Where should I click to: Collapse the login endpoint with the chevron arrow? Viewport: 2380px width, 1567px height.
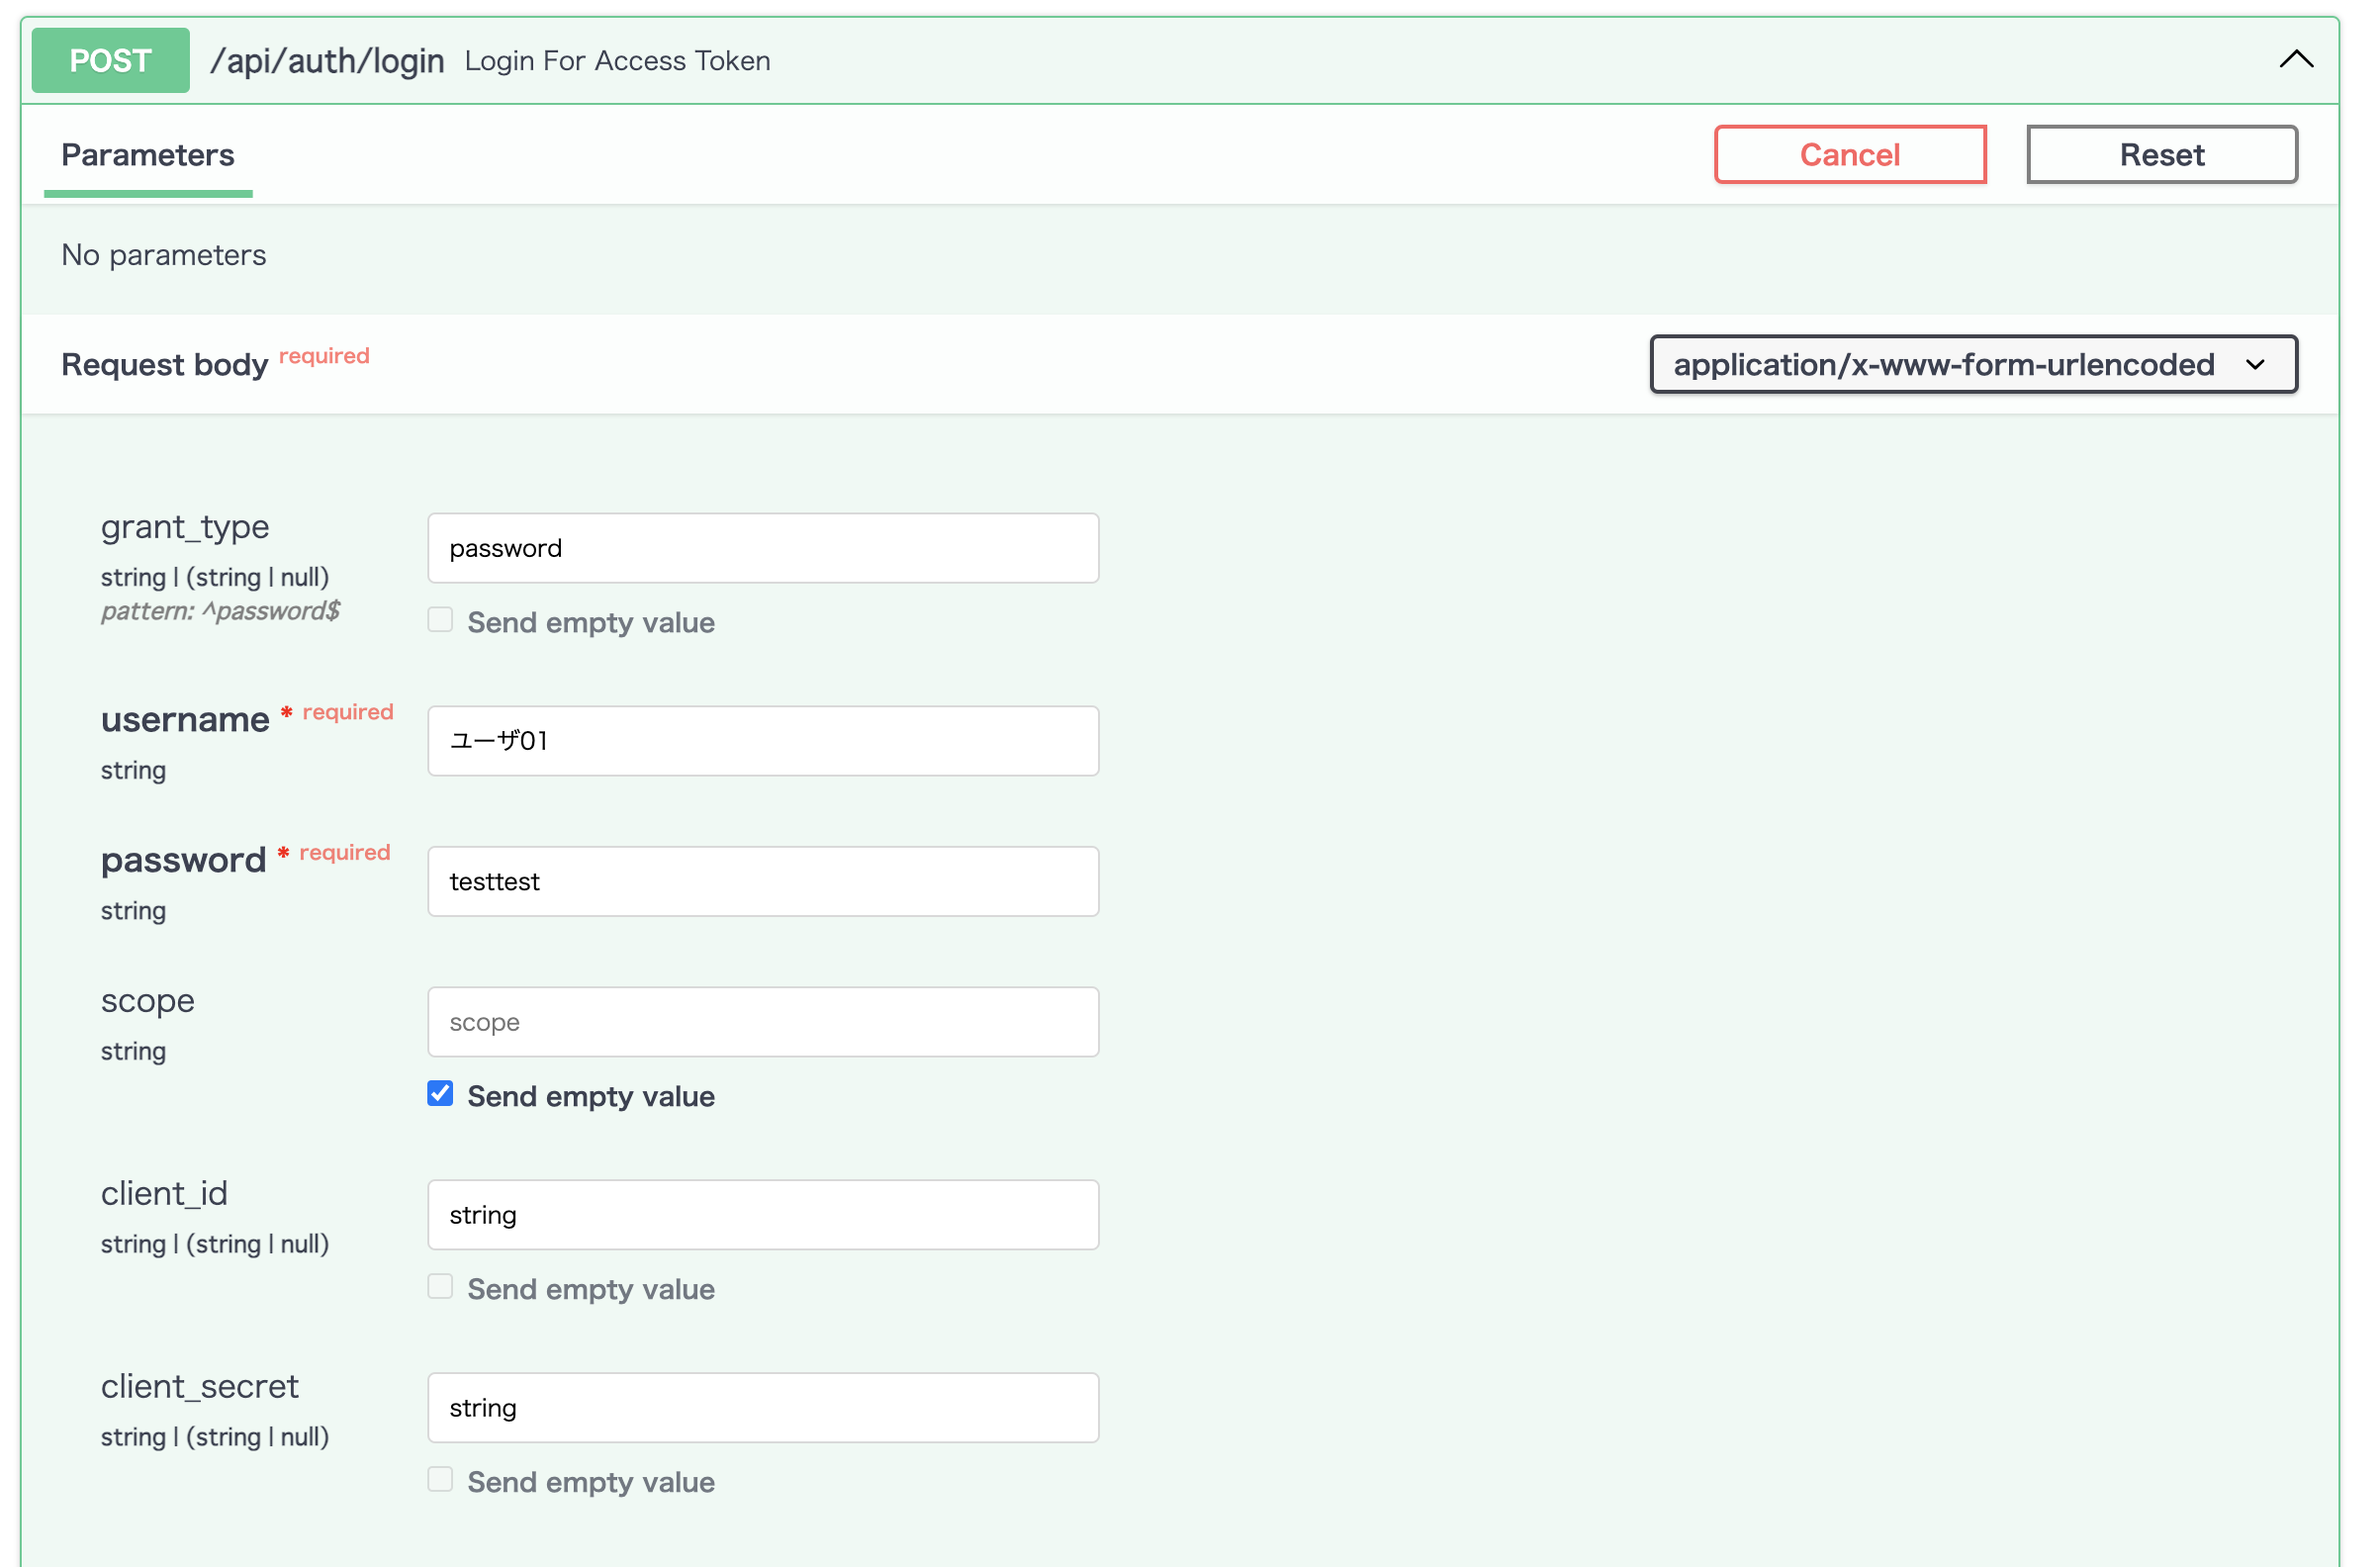point(2295,60)
